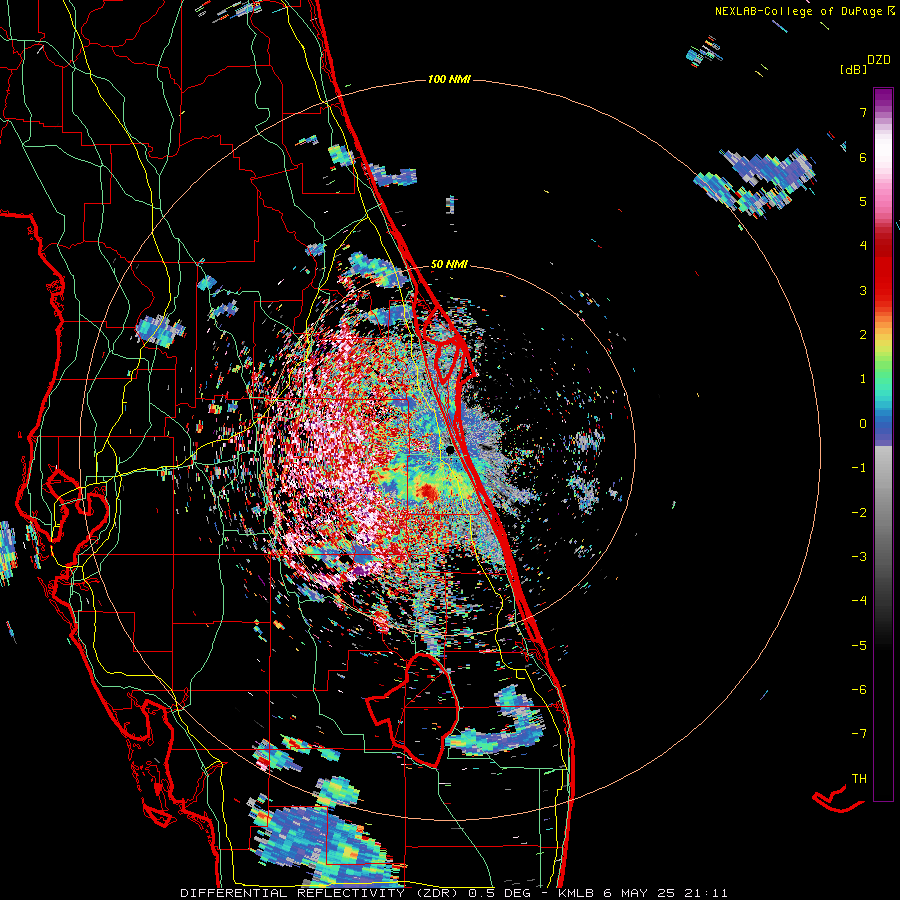The height and width of the screenshot is (900, 900).
Task: Click the TH threshold label on the scale
Action: [859, 779]
